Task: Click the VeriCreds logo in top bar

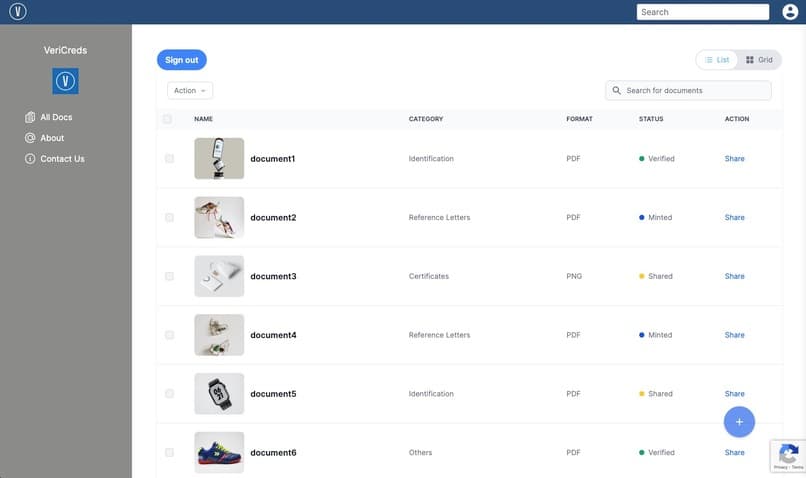Action: tap(18, 11)
